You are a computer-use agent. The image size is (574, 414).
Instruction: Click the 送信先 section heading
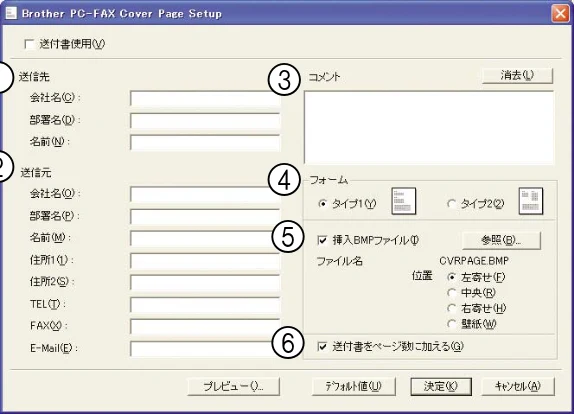(x=34, y=77)
